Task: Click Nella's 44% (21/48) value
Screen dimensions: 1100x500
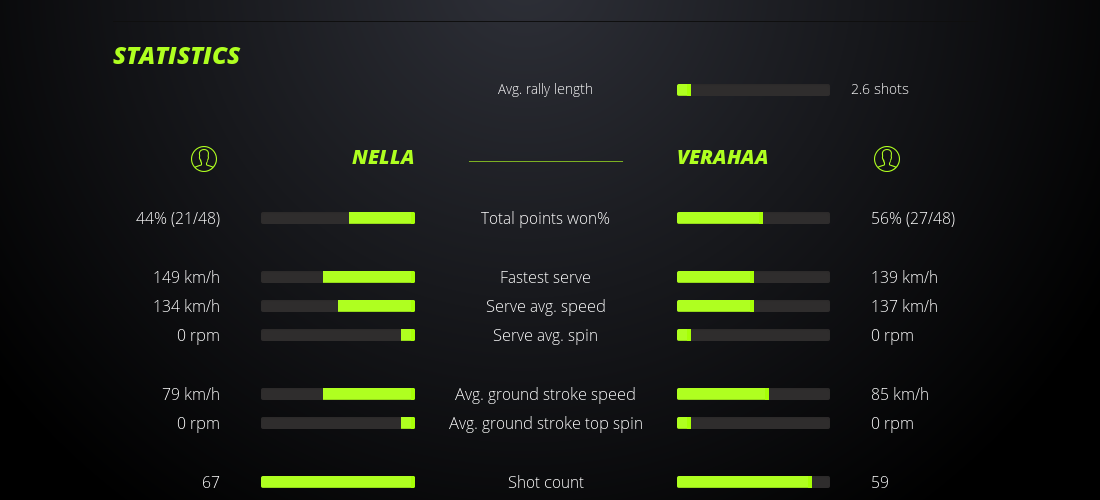Action: (x=178, y=218)
